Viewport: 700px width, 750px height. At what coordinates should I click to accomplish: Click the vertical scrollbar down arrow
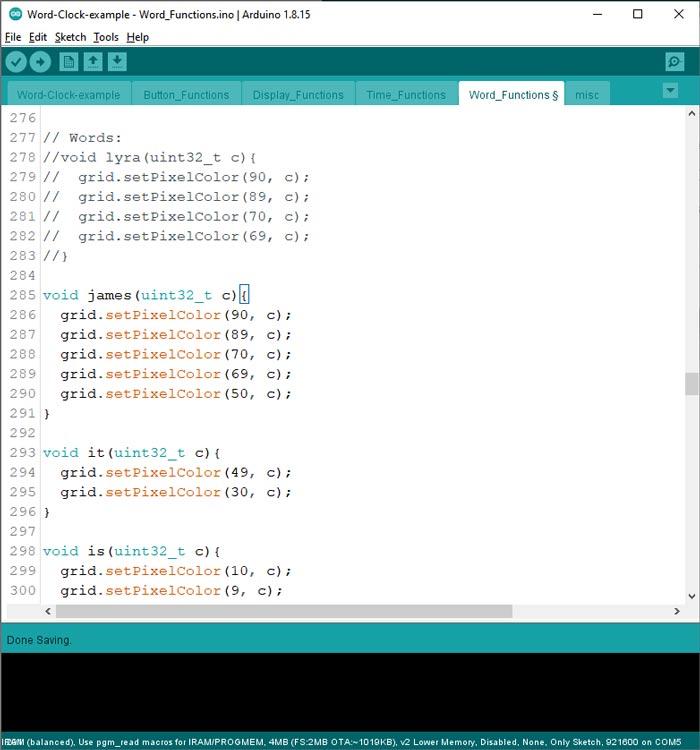(x=691, y=596)
